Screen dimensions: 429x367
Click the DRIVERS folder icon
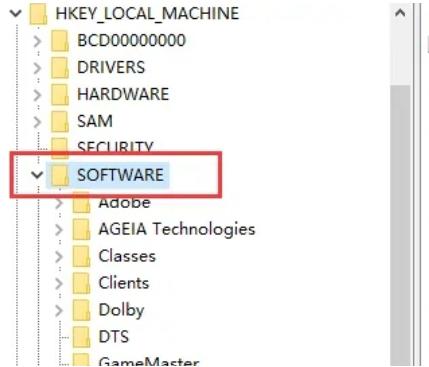click(x=60, y=68)
